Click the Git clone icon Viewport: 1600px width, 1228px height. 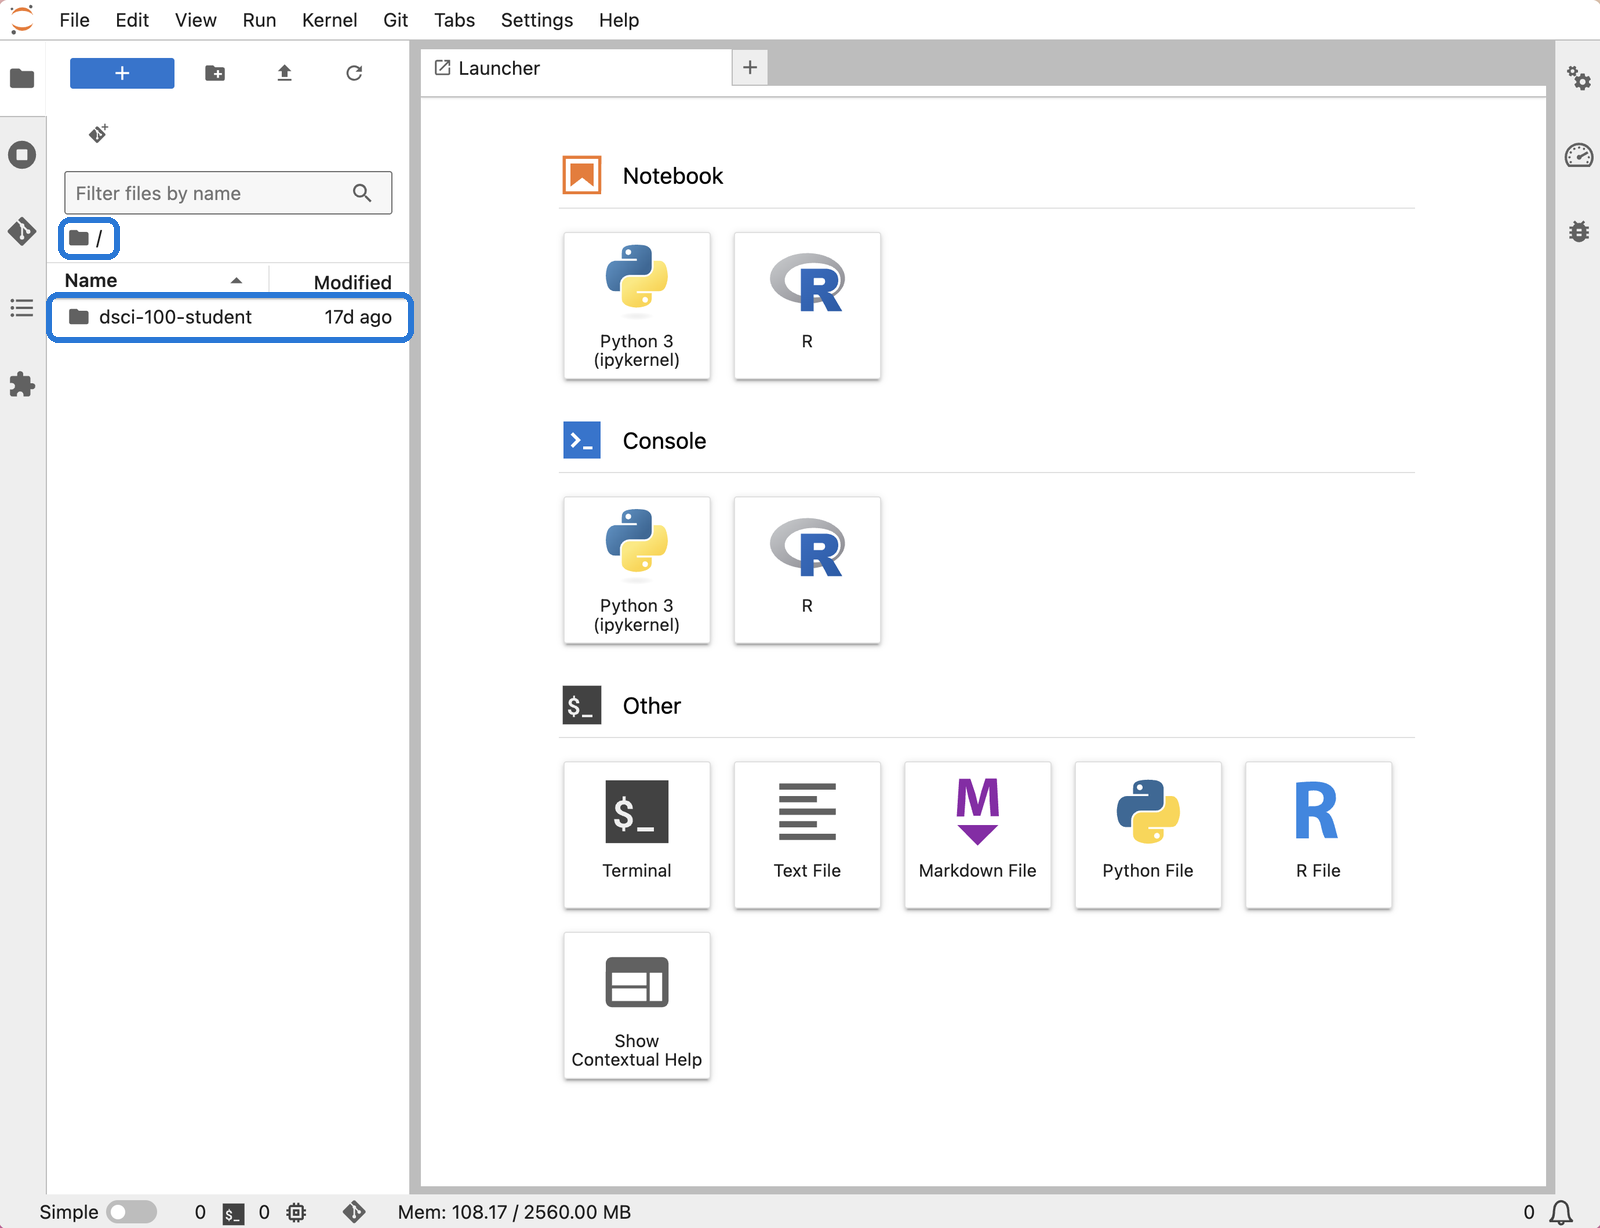98,133
